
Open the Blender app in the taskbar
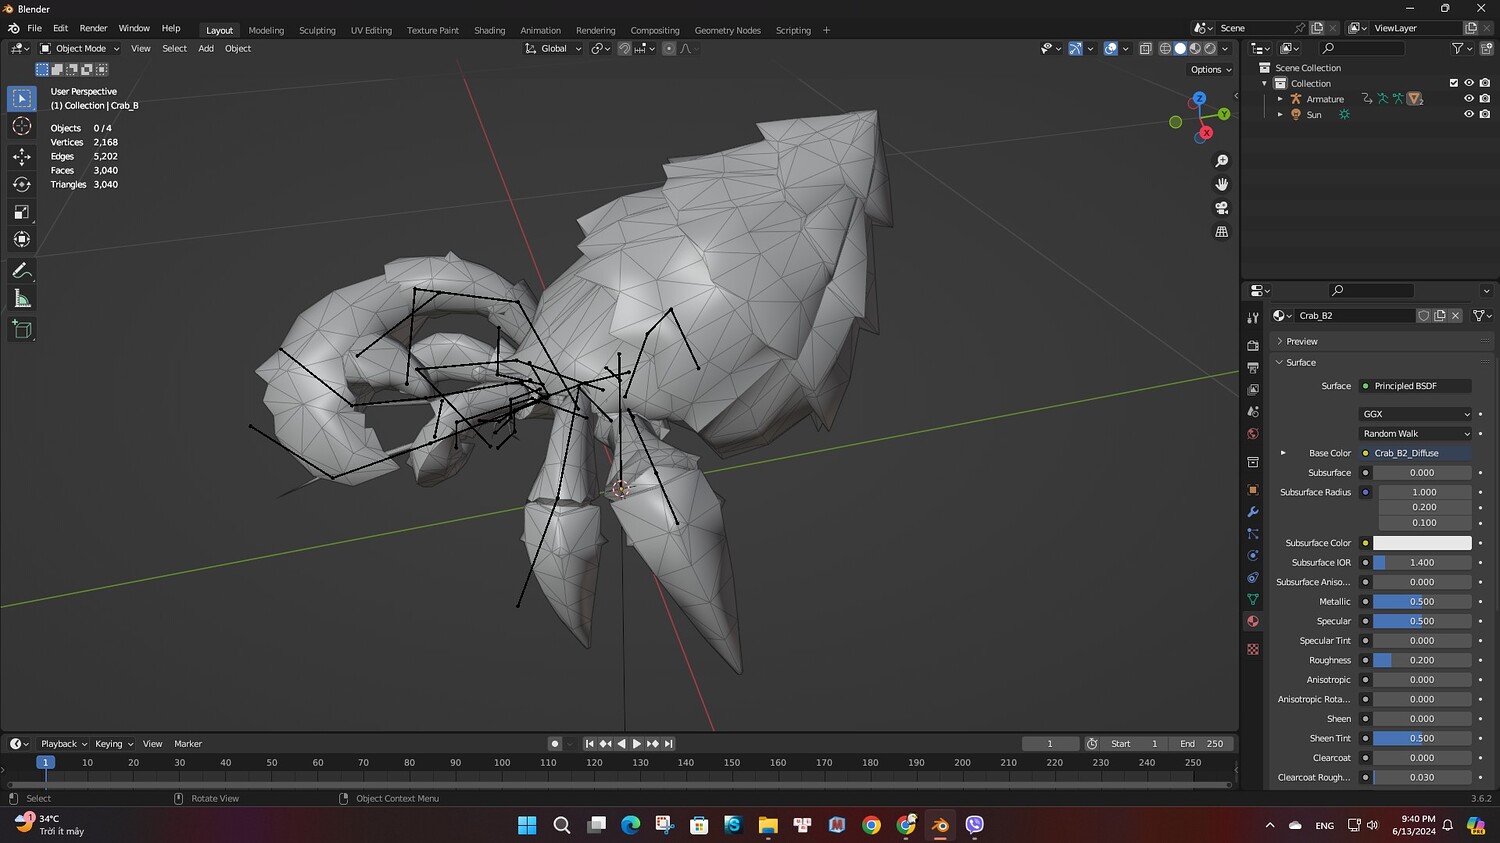click(939, 825)
